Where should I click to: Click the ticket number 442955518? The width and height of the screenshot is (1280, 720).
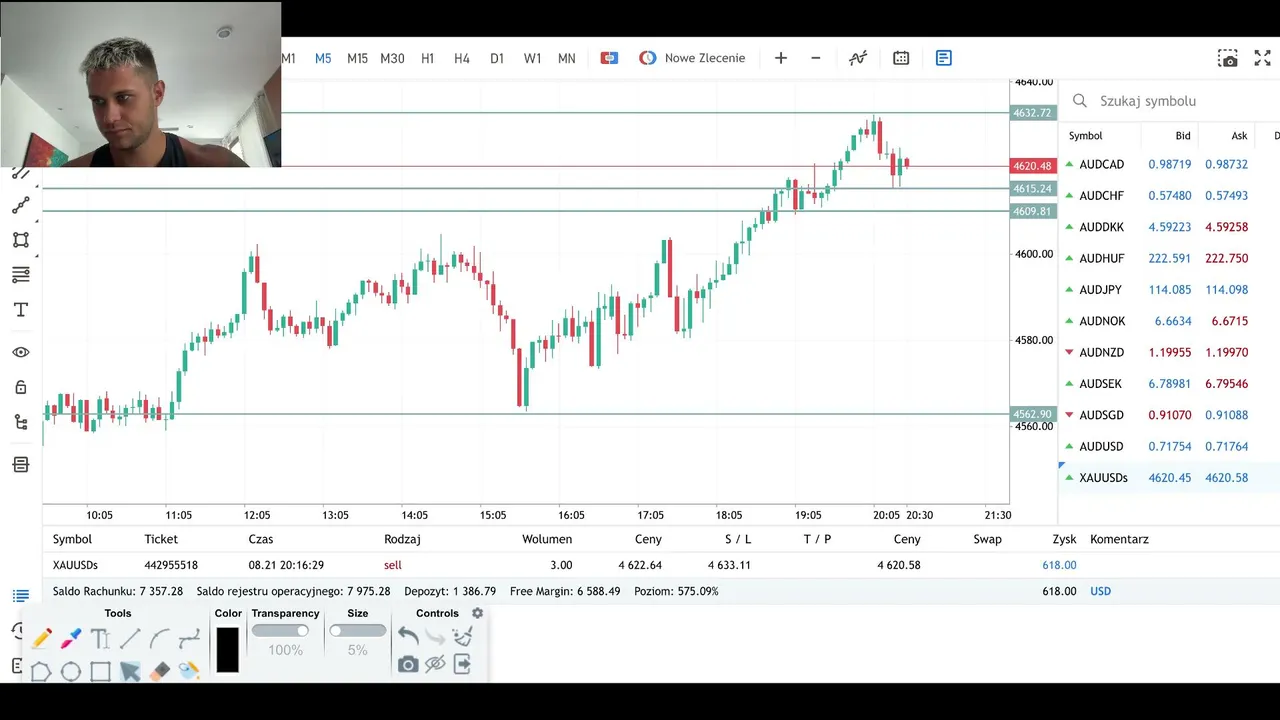coord(171,565)
